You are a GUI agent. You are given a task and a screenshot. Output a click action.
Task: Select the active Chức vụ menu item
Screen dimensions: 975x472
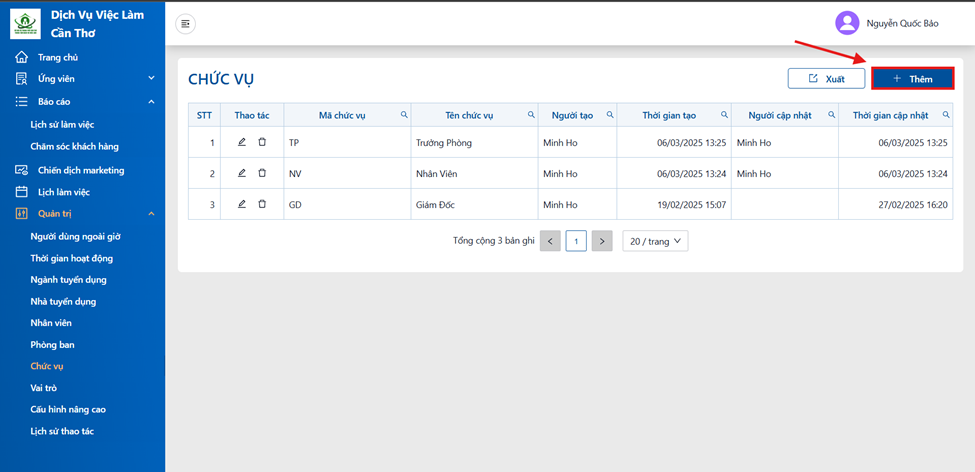point(47,366)
